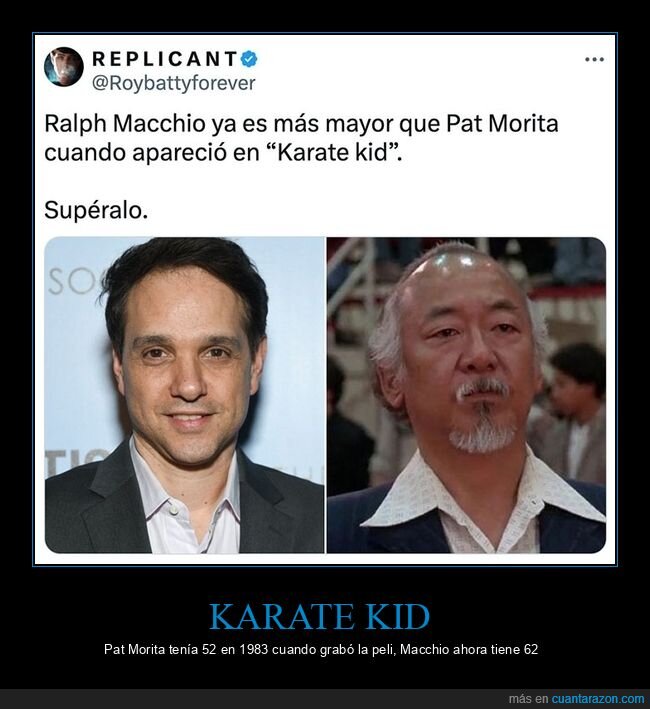Click 'cuando apareció en' tweet line
Image resolution: width=650 pixels, height=709 pixels.
click(154, 153)
